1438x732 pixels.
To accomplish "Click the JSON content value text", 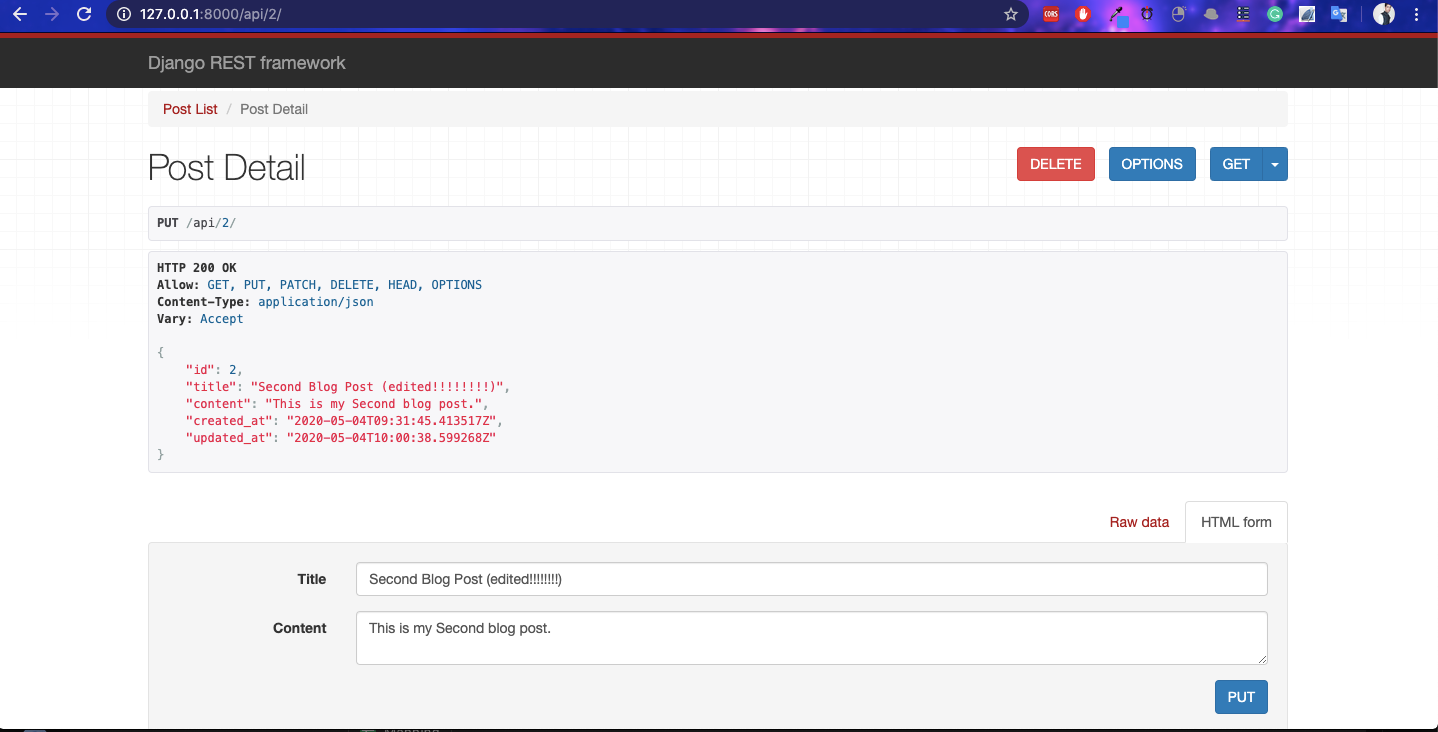I will click(x=375, y=404).
